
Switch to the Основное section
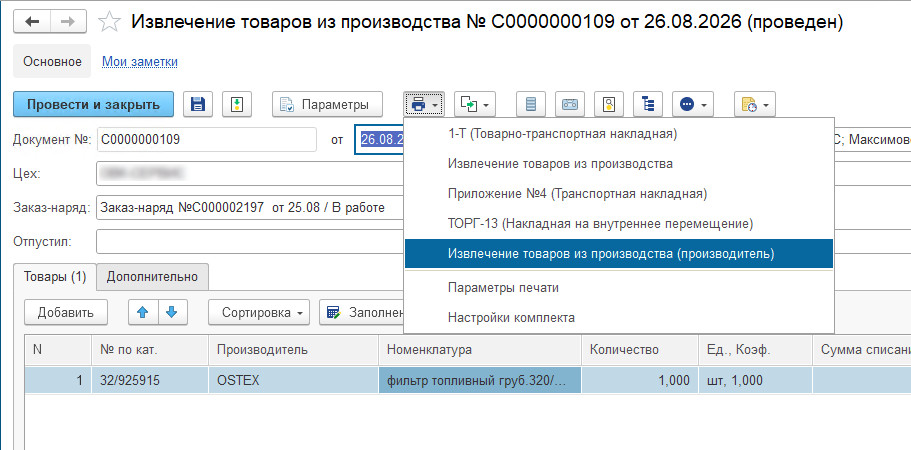pos(52,61)
